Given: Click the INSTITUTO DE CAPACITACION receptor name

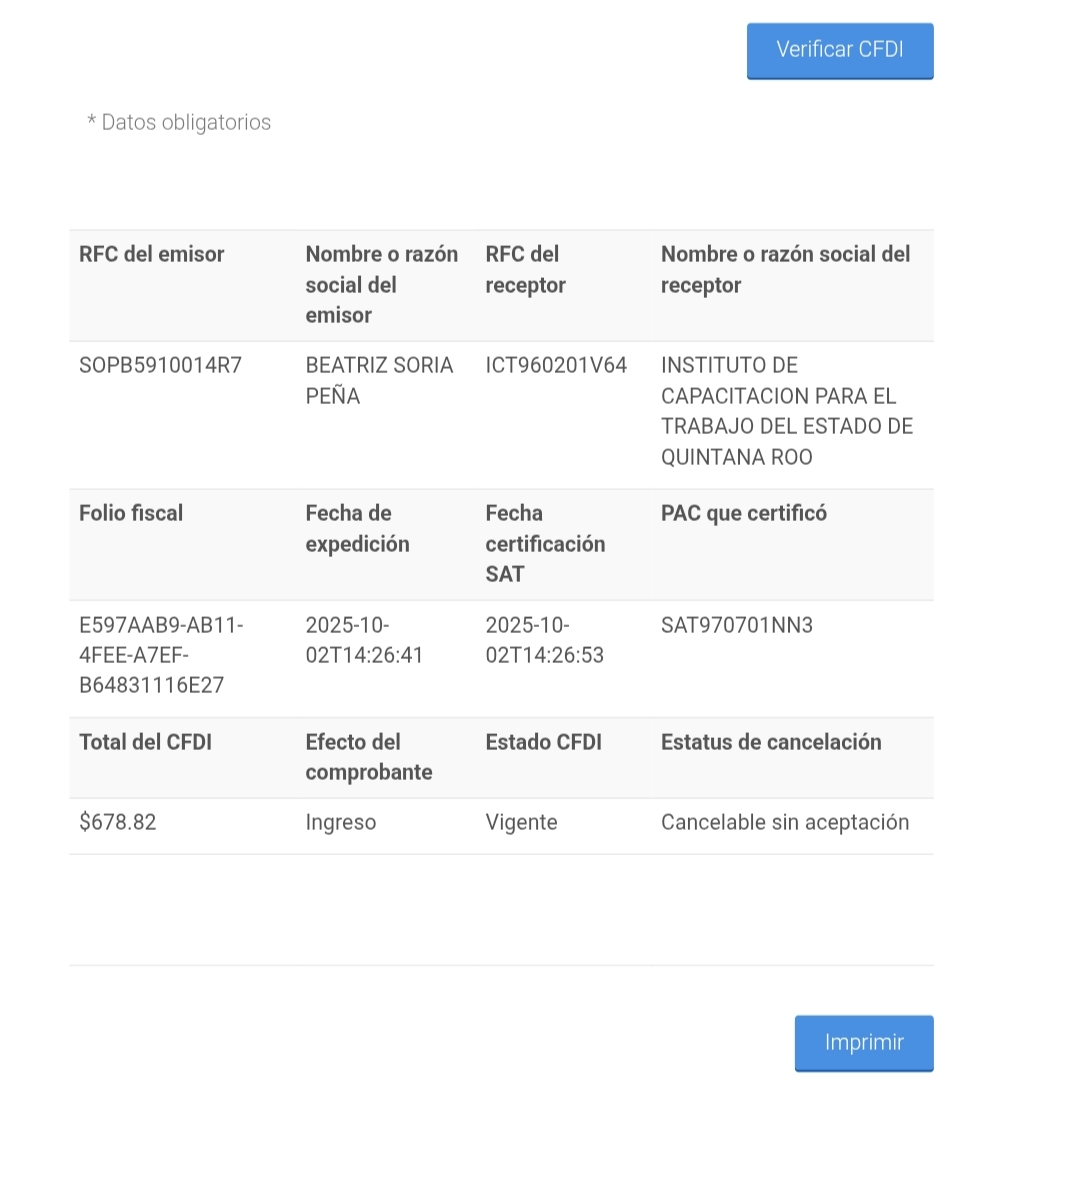Looking at the screenshot, I should (787, 411).
